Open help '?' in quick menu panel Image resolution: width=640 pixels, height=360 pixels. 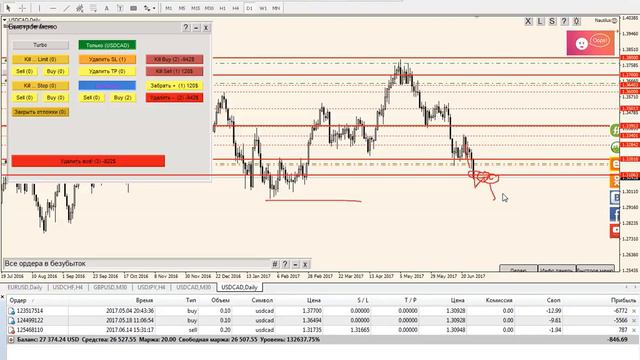186,27
